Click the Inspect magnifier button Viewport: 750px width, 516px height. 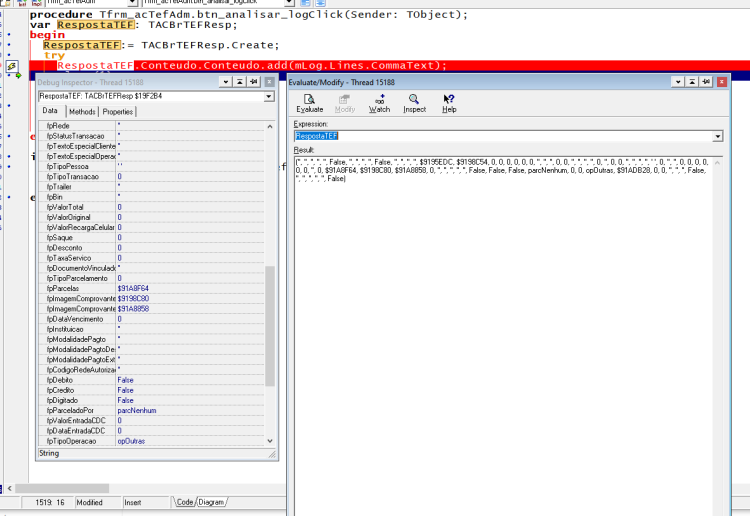414,103
